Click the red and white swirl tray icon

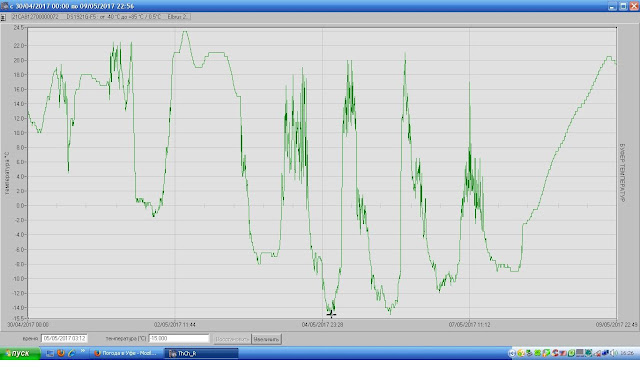(555, 353)
